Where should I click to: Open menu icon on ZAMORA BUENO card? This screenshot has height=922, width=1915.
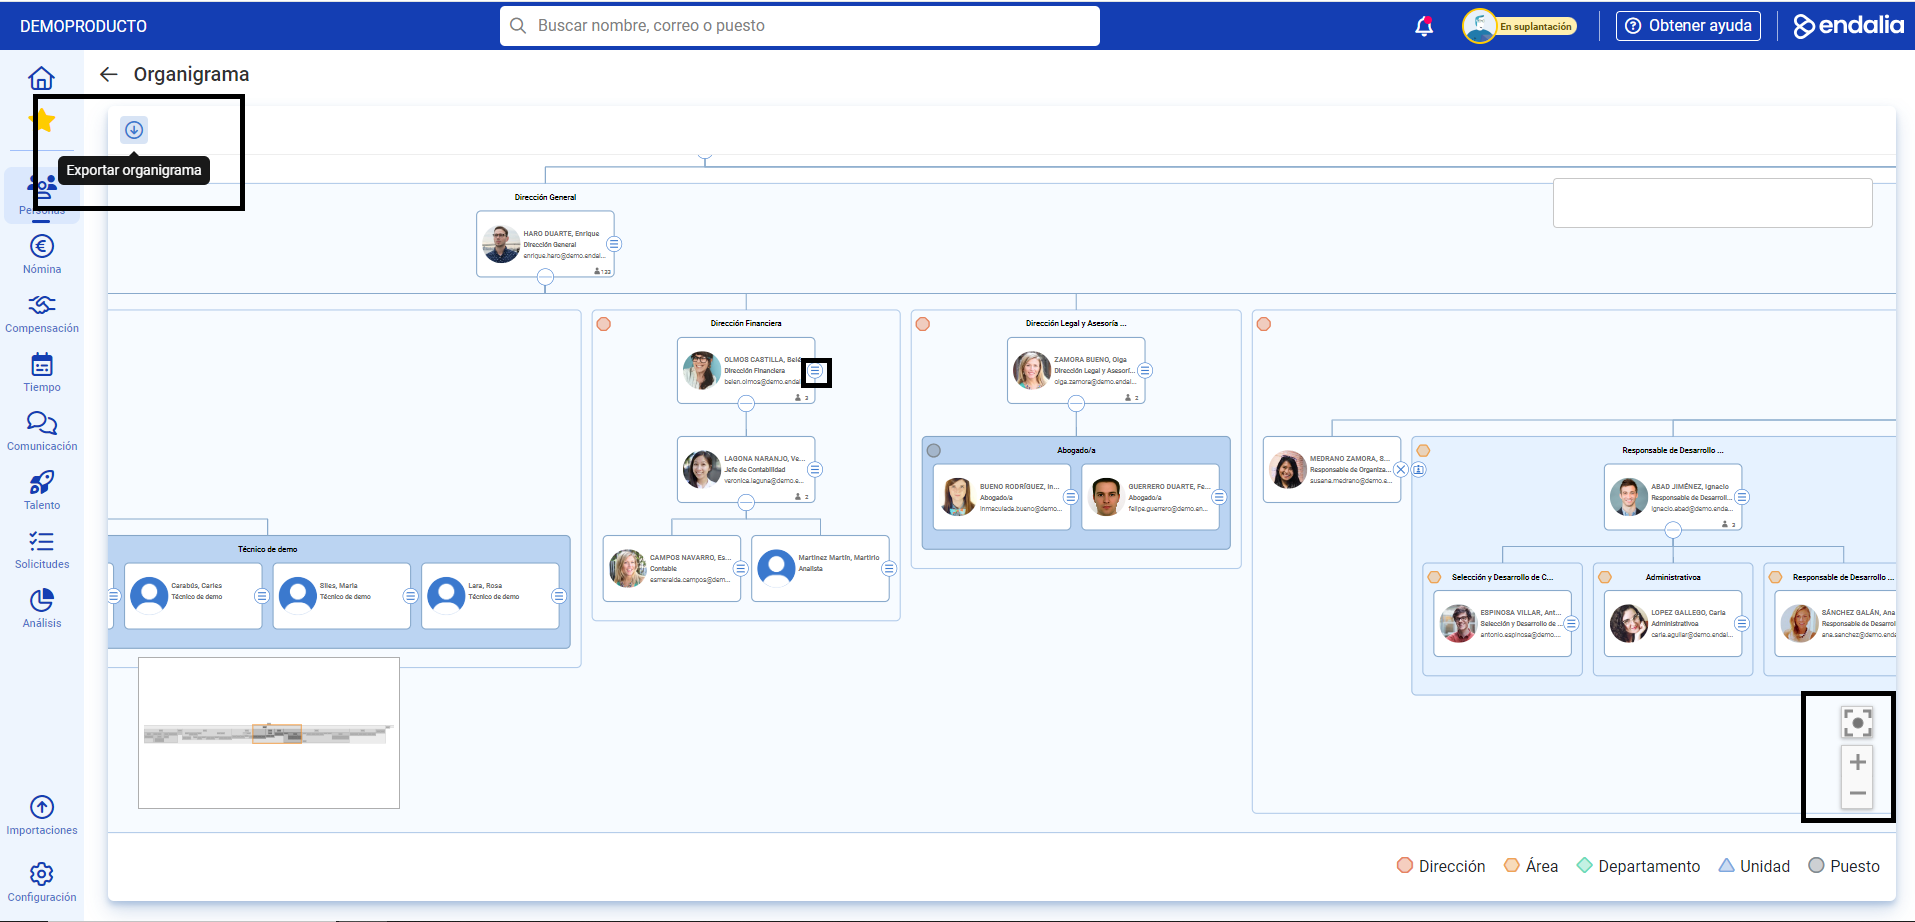tap(1145, 370)
